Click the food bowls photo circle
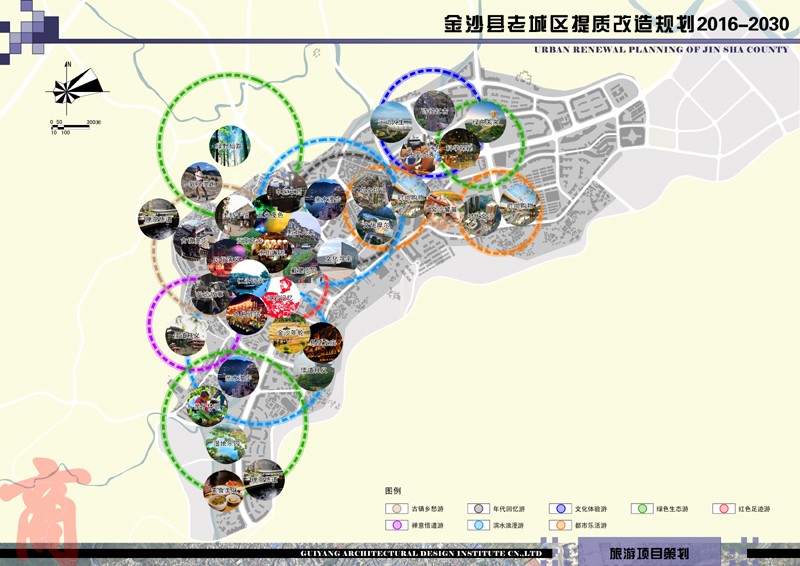This screenshot has height=566, width=800. 223,491
